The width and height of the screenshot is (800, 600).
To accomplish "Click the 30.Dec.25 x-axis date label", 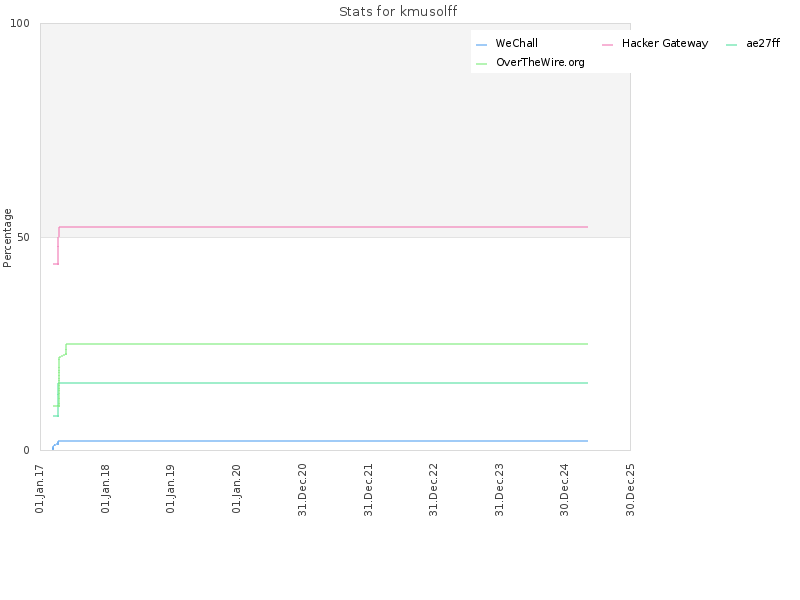I will (x=630, y=490).
